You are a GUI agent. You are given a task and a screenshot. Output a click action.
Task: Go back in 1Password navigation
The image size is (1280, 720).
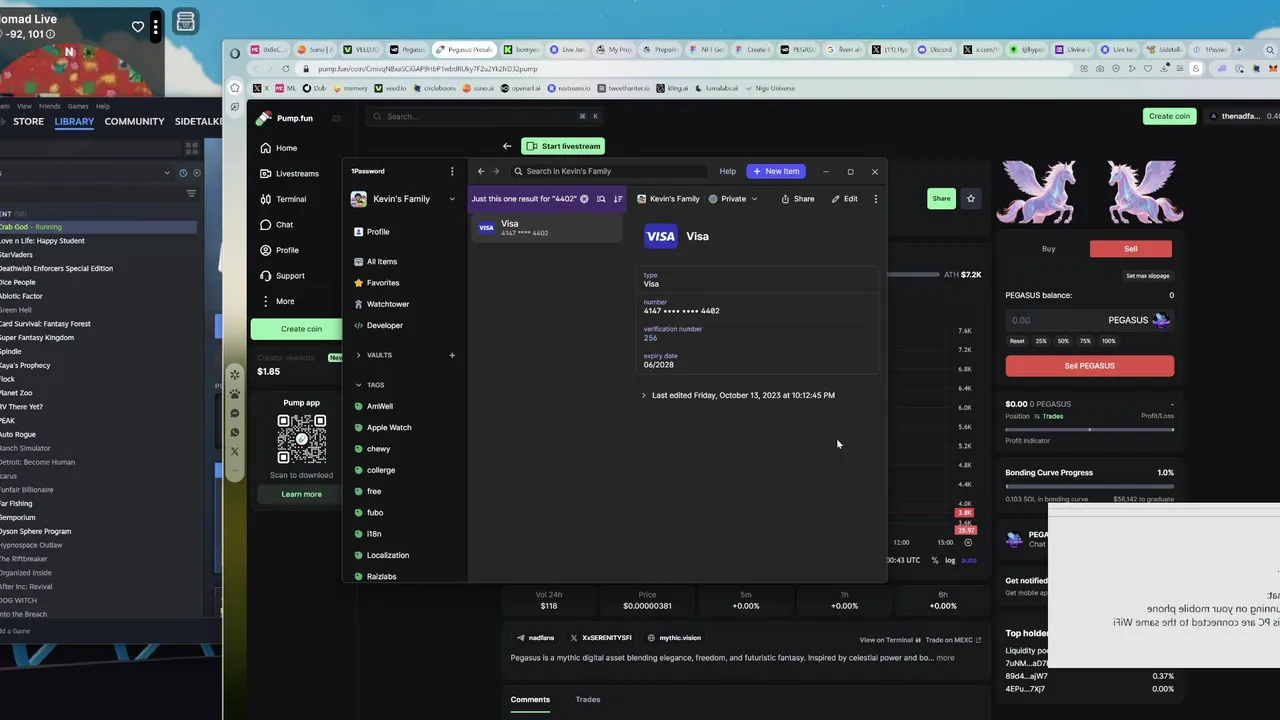click(x=481, y=171)
